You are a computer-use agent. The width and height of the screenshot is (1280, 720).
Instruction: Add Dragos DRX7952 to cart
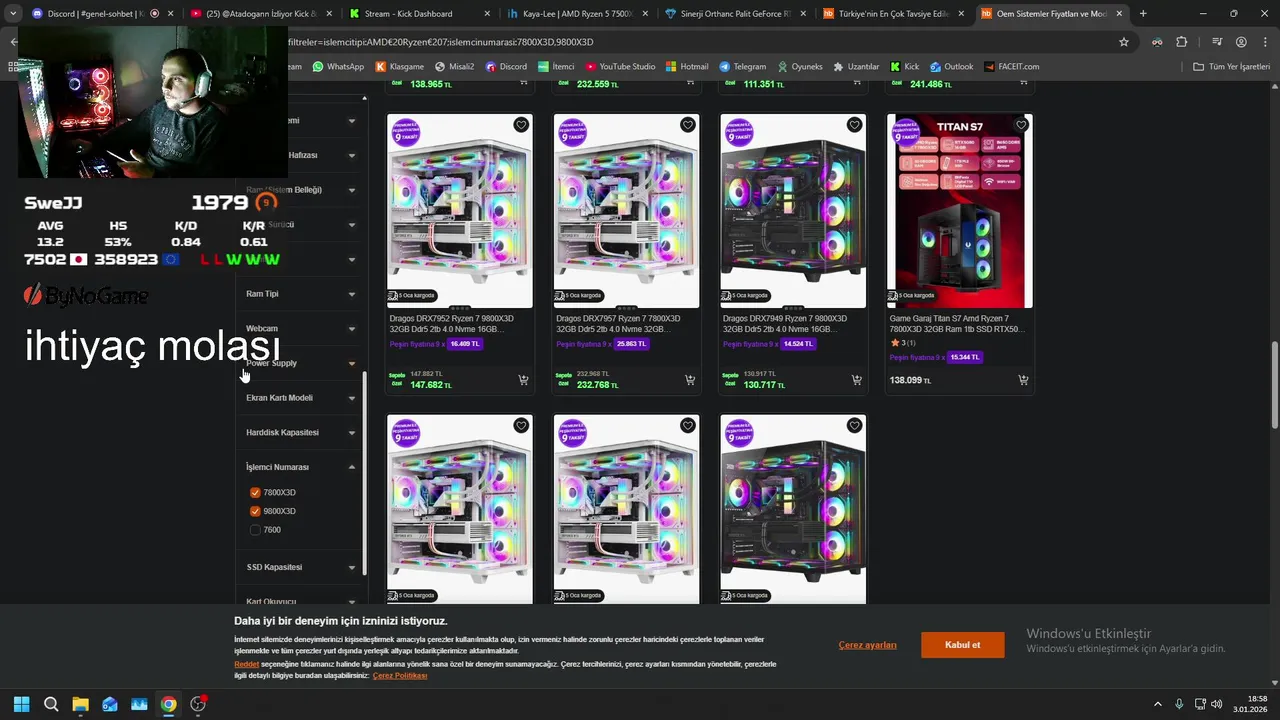523,380
